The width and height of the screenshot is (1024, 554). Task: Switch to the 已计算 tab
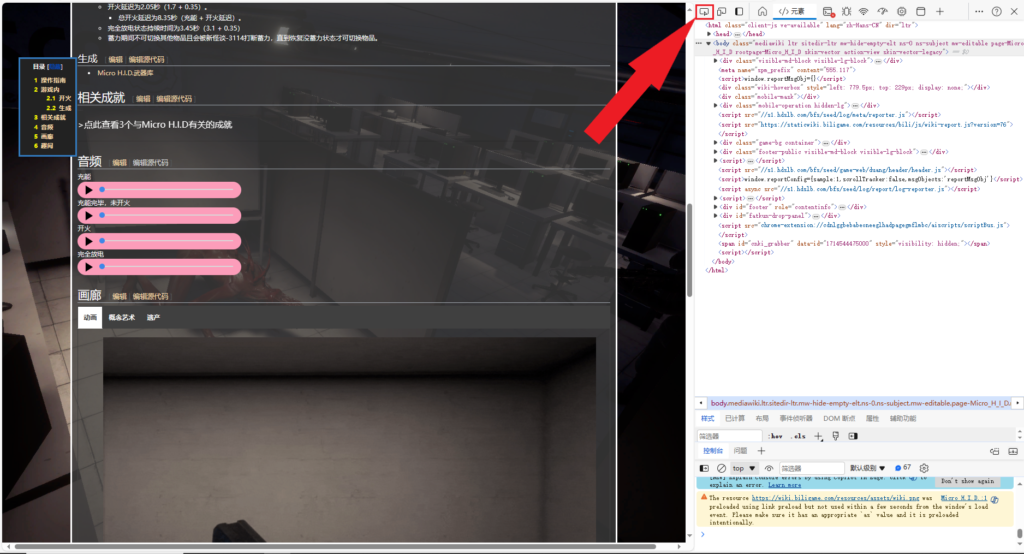(x=735, y=418)
